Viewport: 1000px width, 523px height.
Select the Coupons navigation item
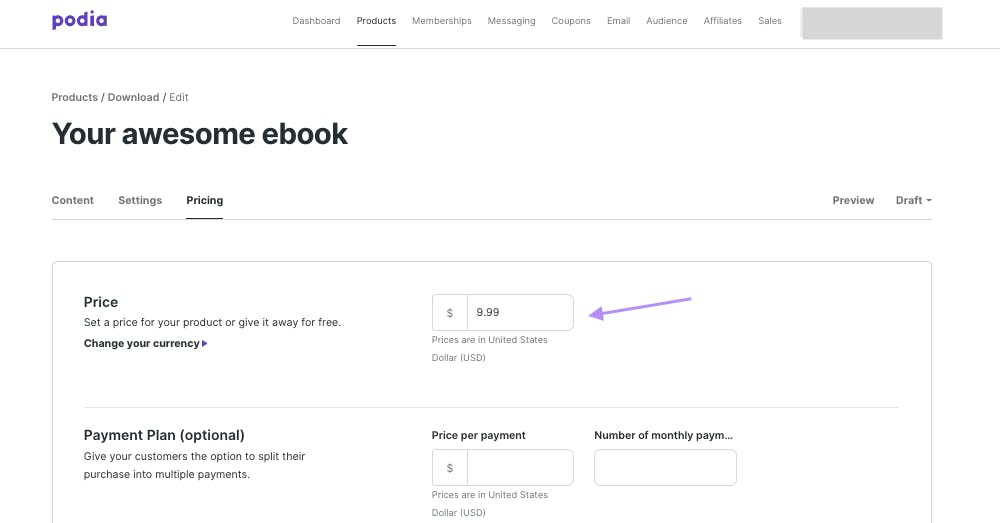click(x=571, y=20)
